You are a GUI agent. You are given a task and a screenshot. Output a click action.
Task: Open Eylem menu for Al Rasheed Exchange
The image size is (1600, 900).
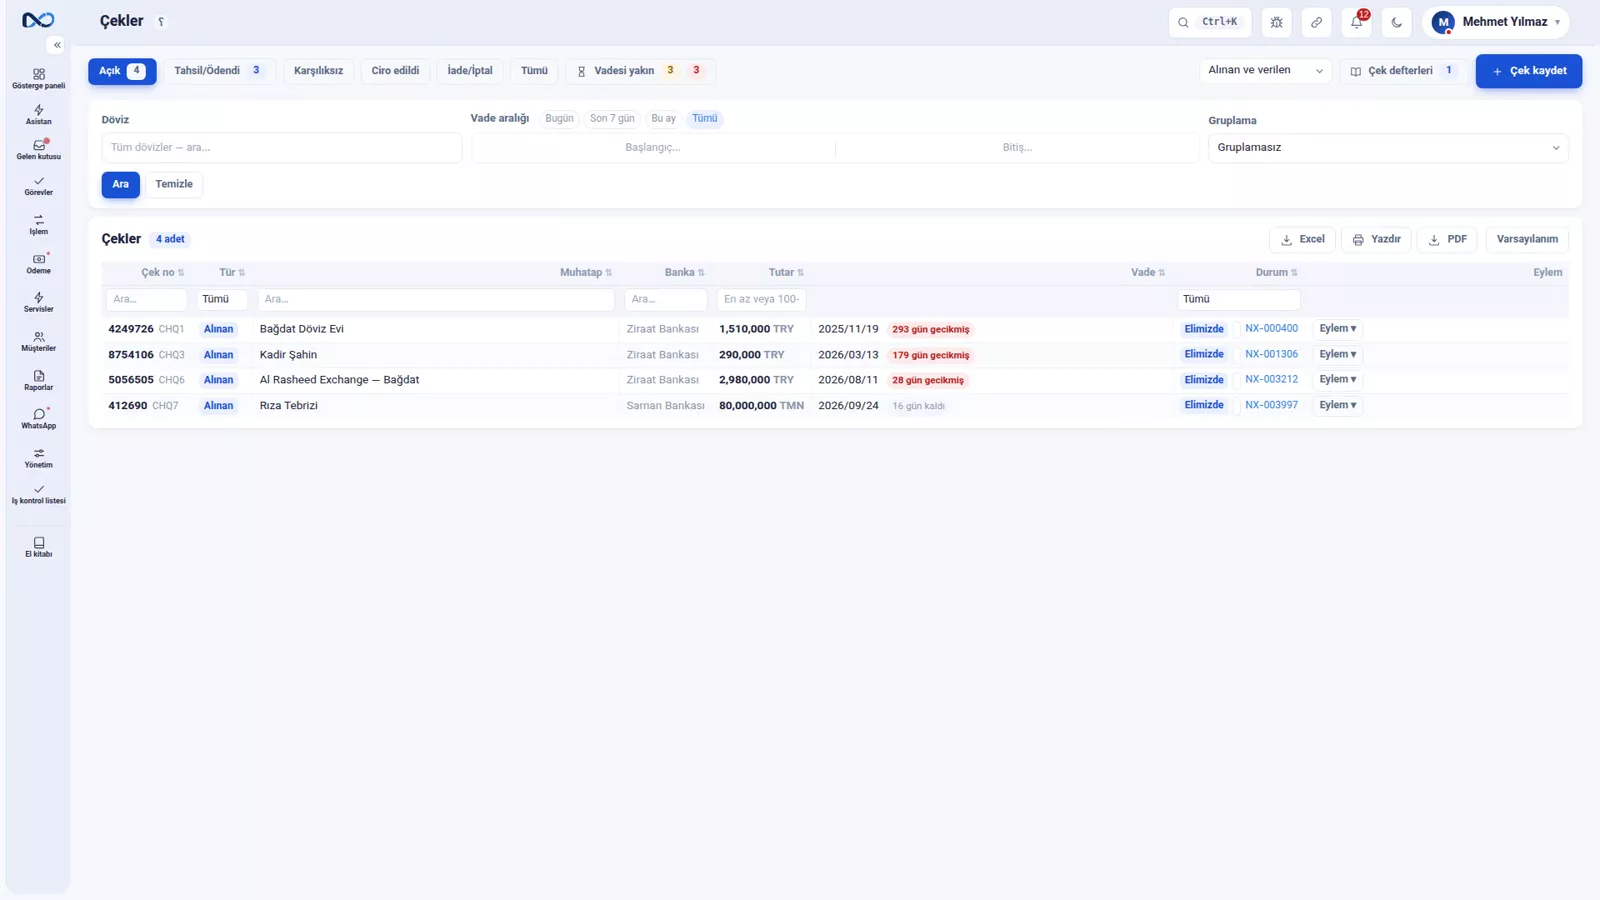click(x=1337, y=379)
